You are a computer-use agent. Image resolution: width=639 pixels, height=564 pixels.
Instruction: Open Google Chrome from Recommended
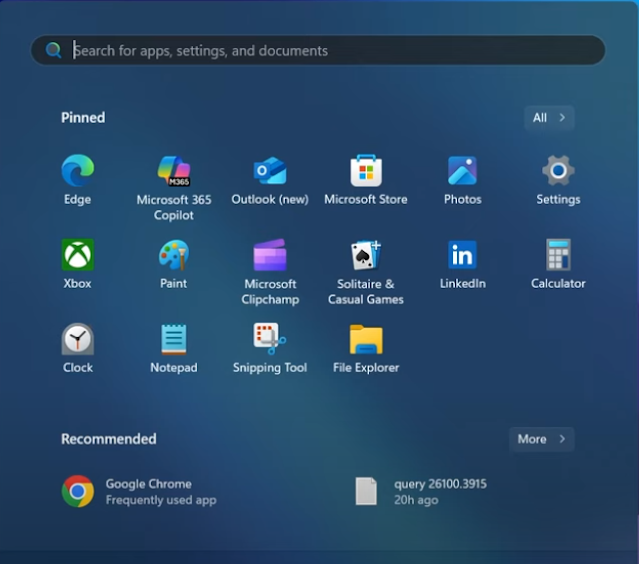pyautogui.click(x=140, y=491)
